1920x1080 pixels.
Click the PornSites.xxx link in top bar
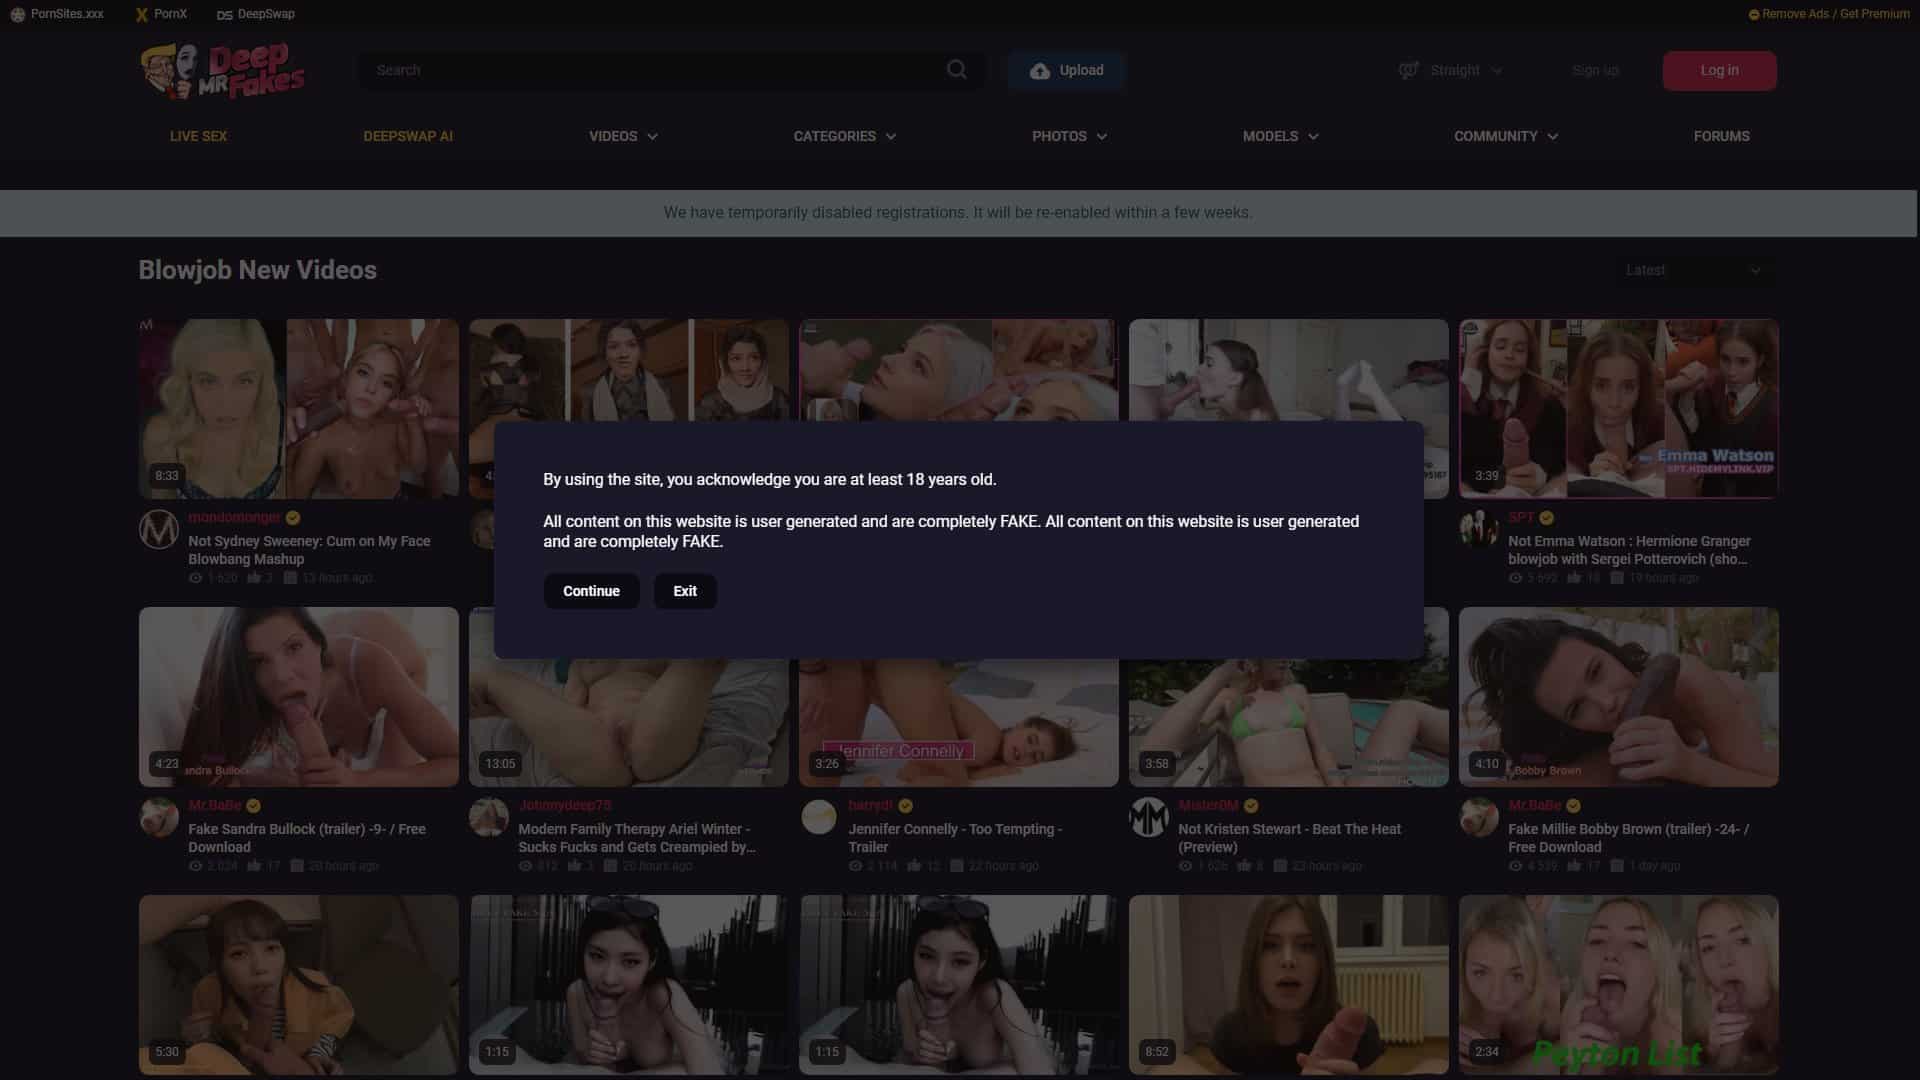point(57,14)
